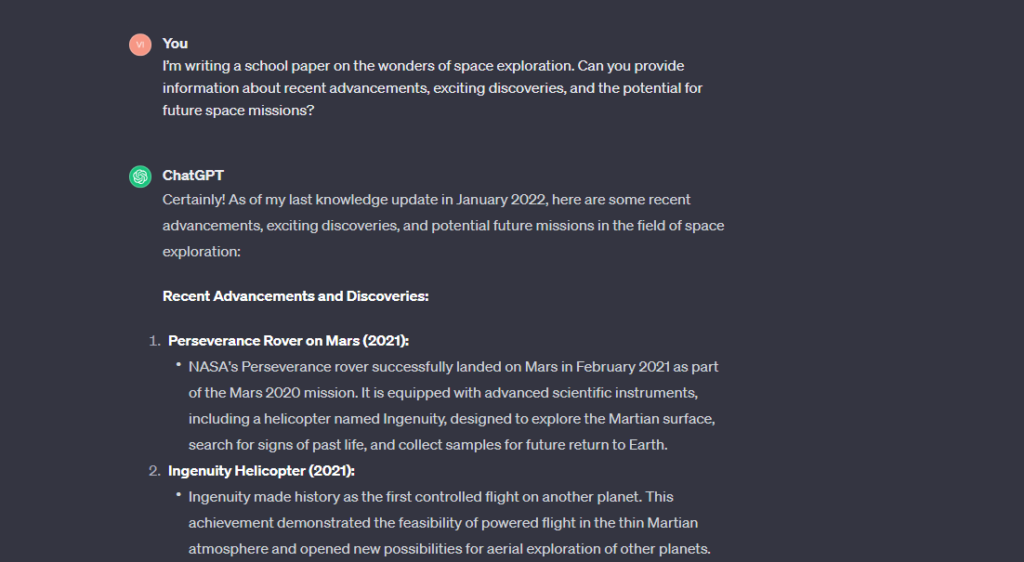Select the "Recent Advancements and Discoveries:" heading
Screen dimensions: 1024x562
point(295,297)
